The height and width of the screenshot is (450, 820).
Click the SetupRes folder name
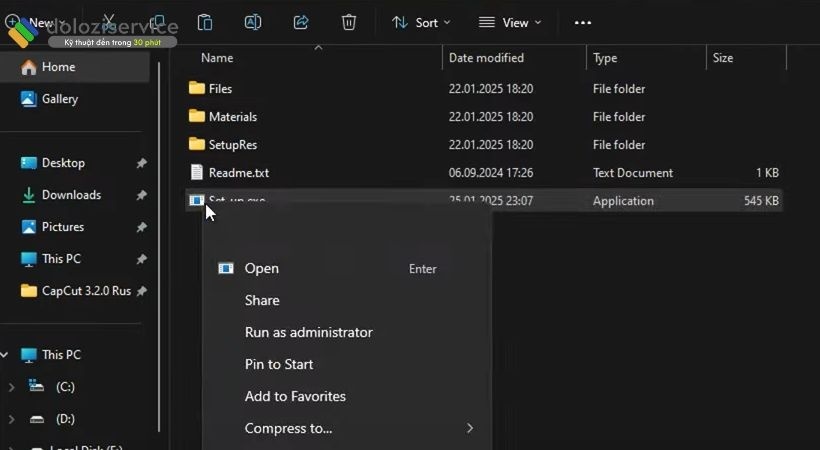[233, 145]
